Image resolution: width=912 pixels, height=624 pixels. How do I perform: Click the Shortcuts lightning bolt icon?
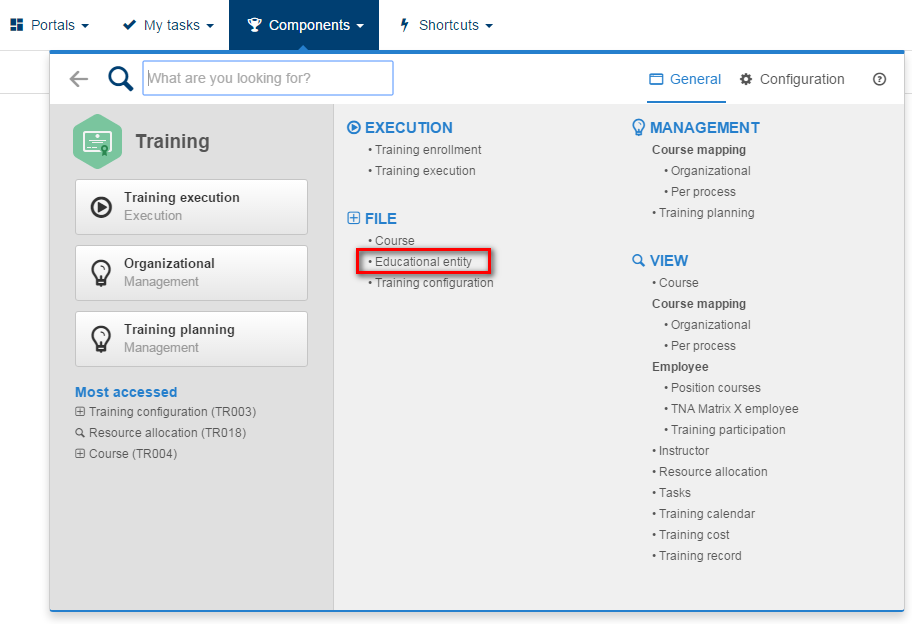(x=405, y=25)
